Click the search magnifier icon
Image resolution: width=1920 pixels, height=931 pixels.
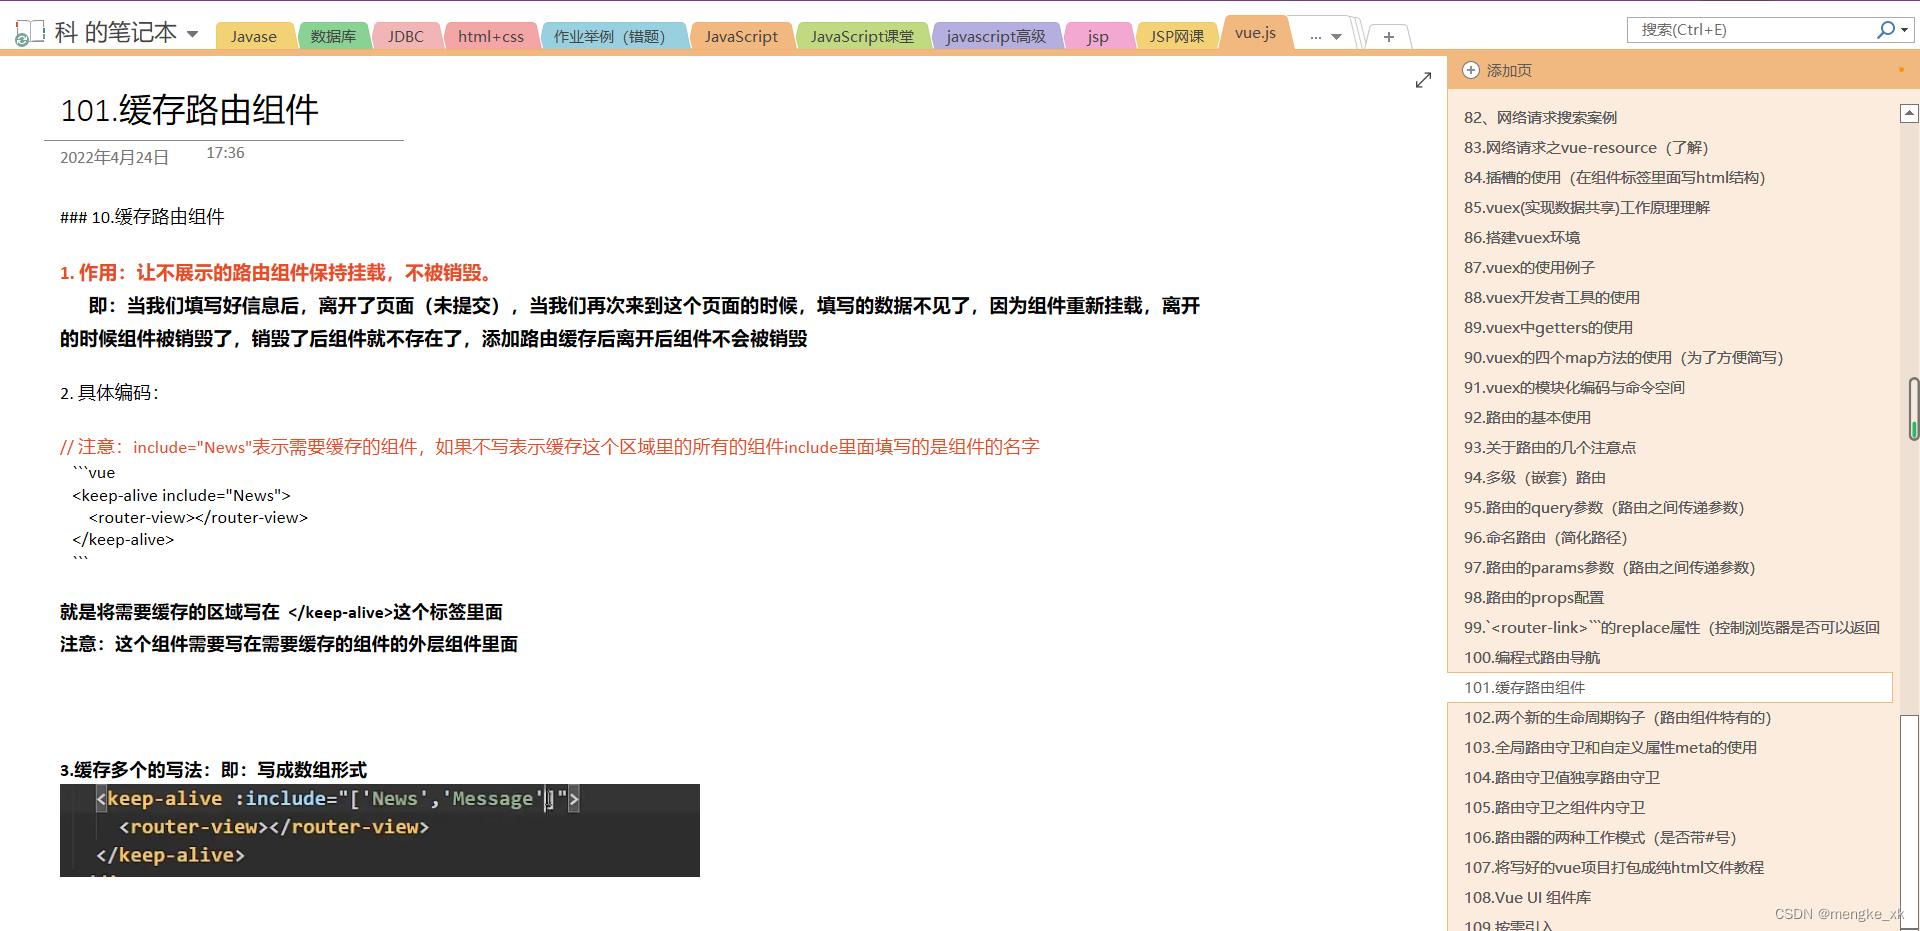click(x=1886, y=29)
